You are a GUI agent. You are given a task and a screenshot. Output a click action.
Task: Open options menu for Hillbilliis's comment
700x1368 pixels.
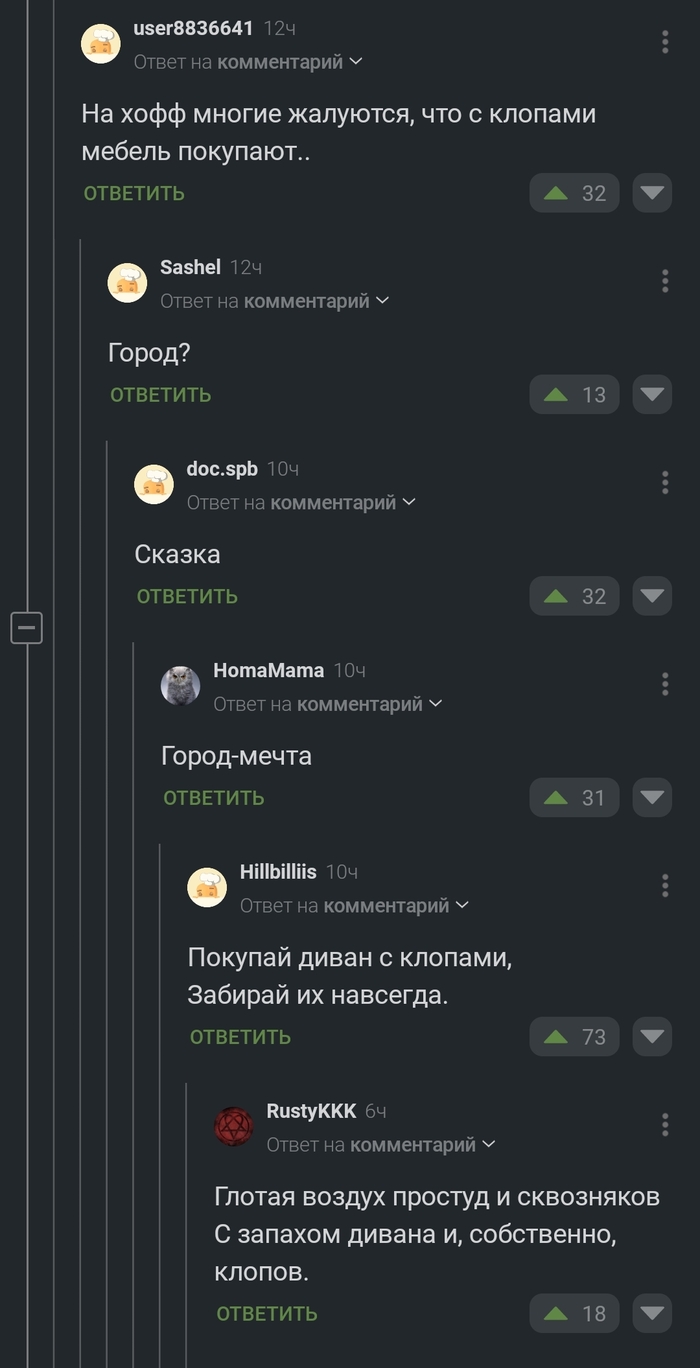(665, 885)
